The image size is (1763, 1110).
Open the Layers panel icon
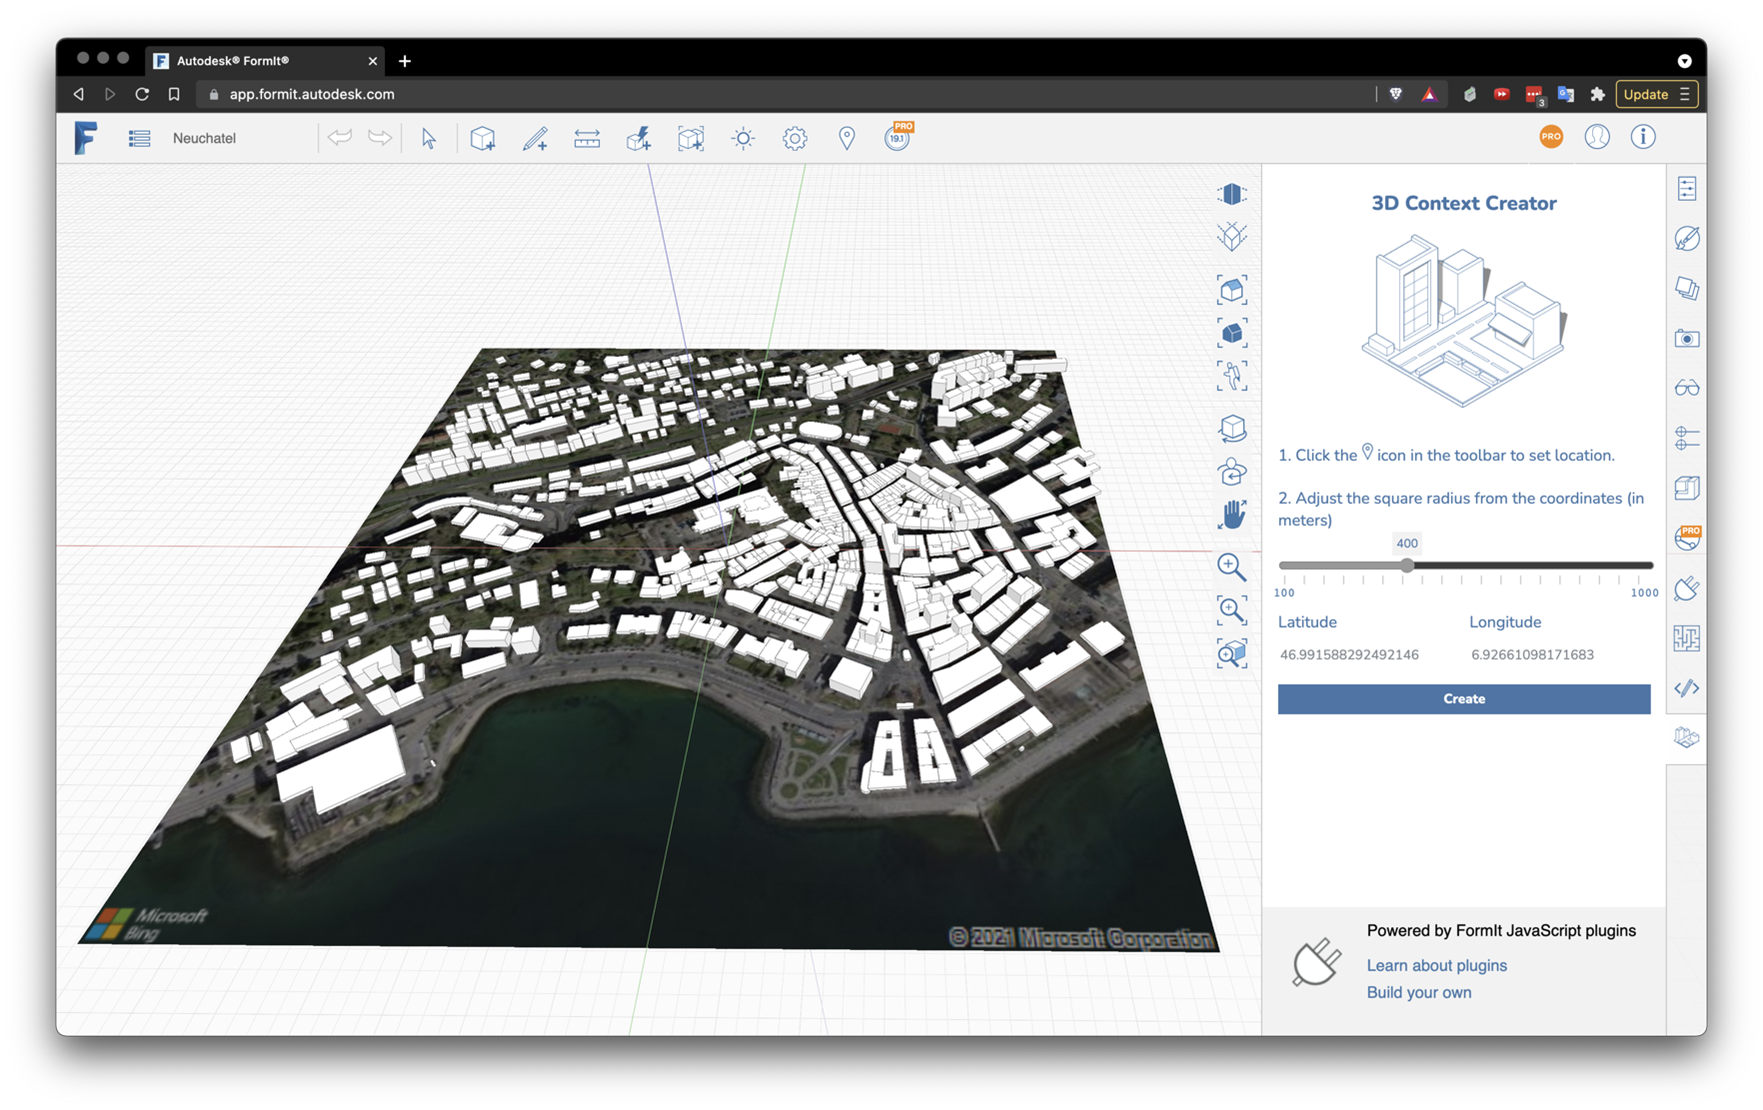pos(1687,288)
